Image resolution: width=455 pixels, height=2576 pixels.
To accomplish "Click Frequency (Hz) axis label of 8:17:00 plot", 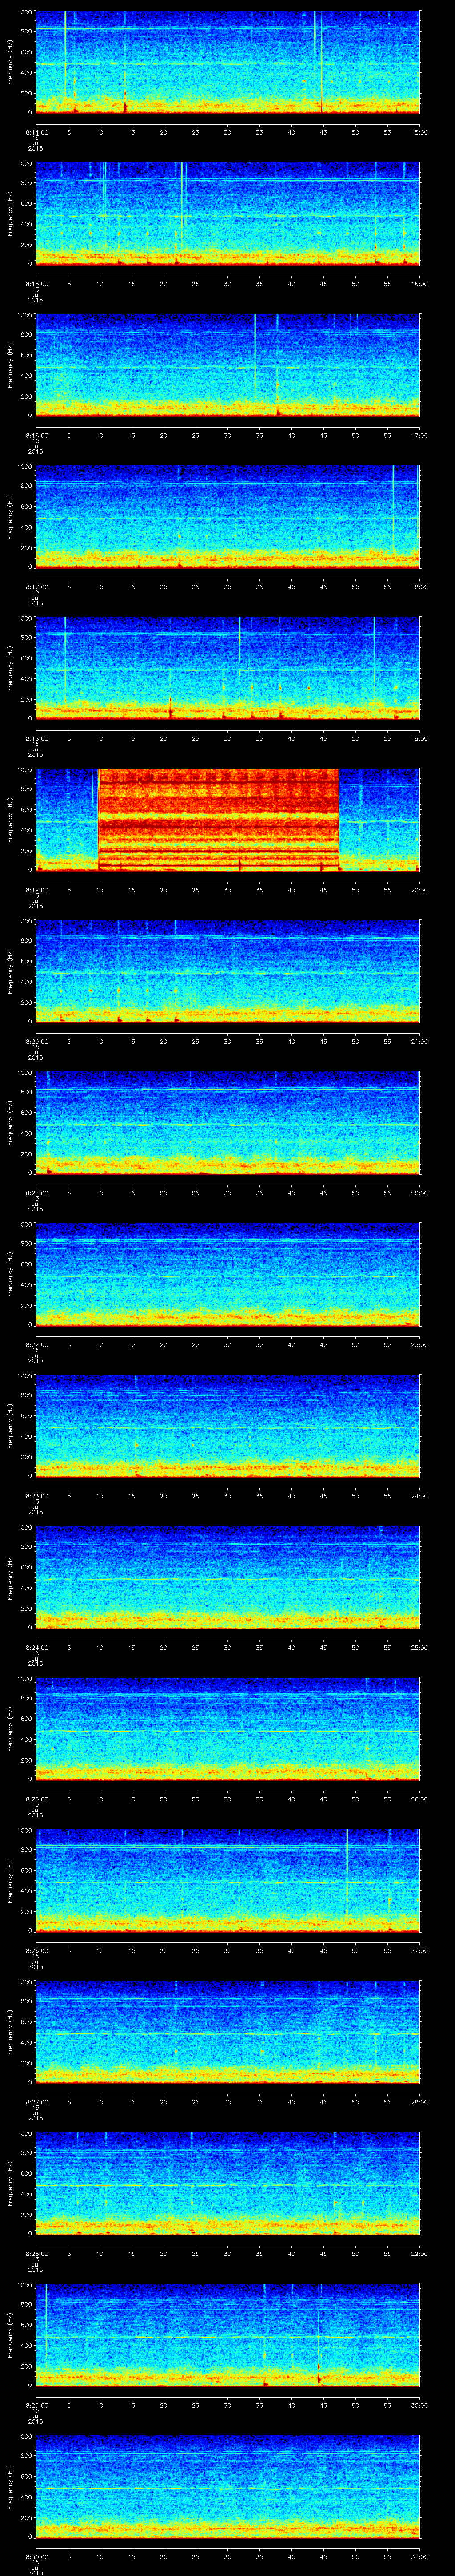I will pyautogui.click(x=11, y=516).
